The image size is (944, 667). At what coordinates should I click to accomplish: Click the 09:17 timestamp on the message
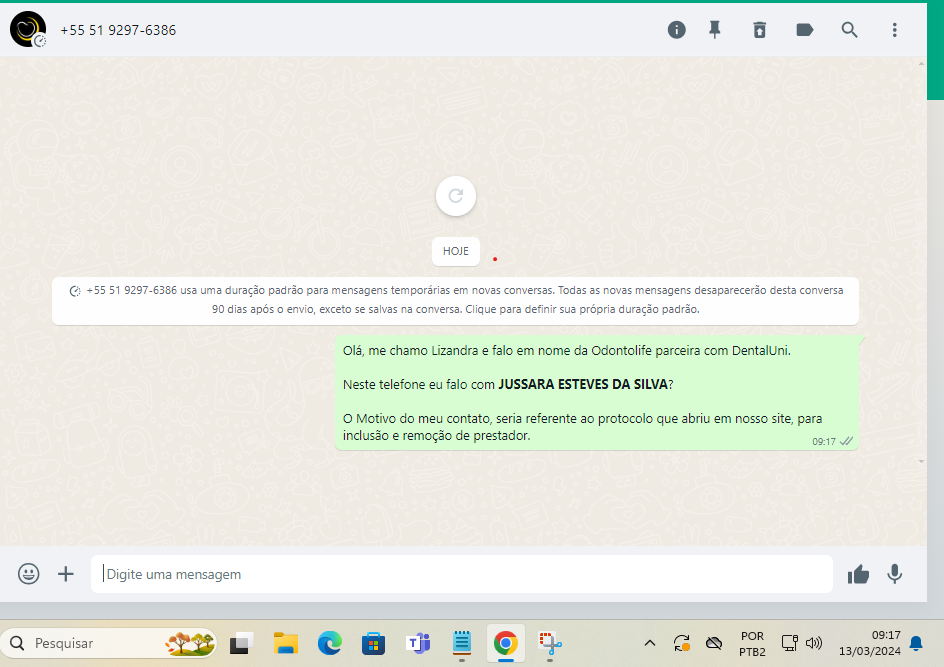click(824, 441)
